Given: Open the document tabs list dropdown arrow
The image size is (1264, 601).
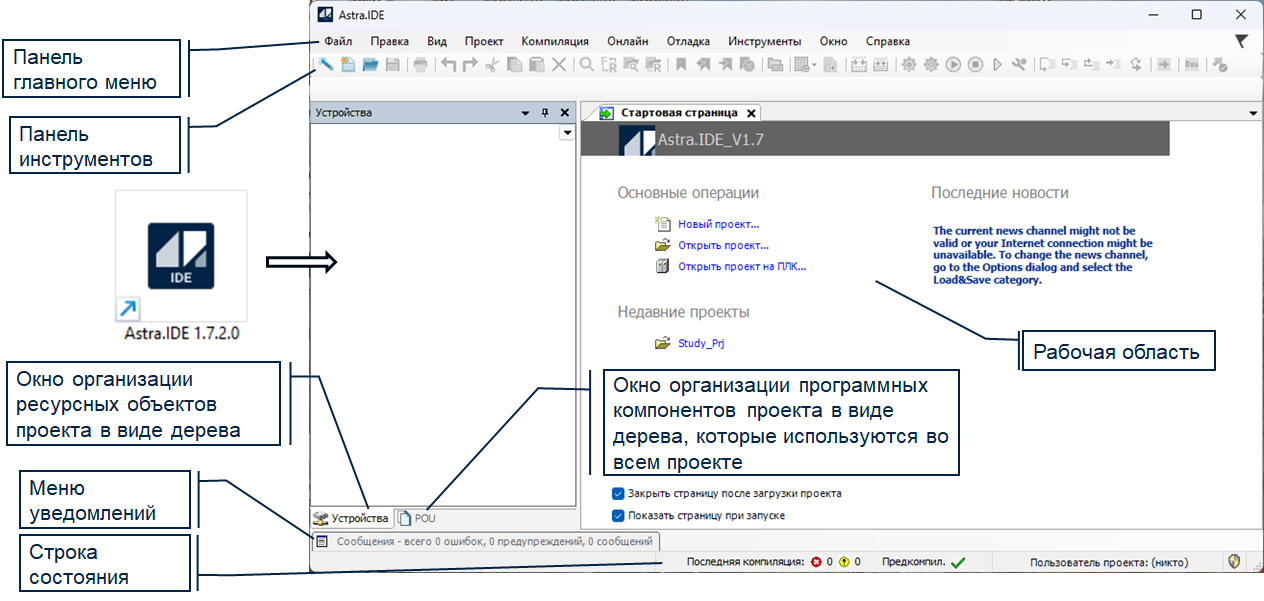Looking at the screenshot, I should pos(1254,113).
